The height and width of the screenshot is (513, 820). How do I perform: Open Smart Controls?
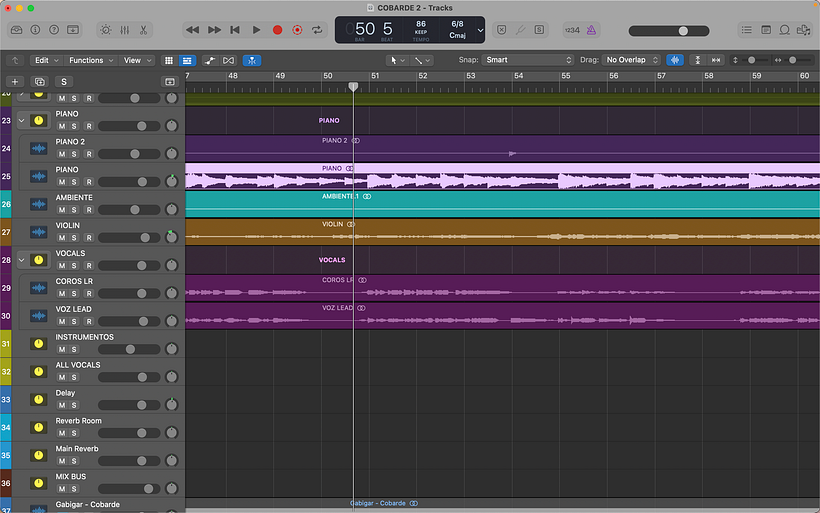106,30
